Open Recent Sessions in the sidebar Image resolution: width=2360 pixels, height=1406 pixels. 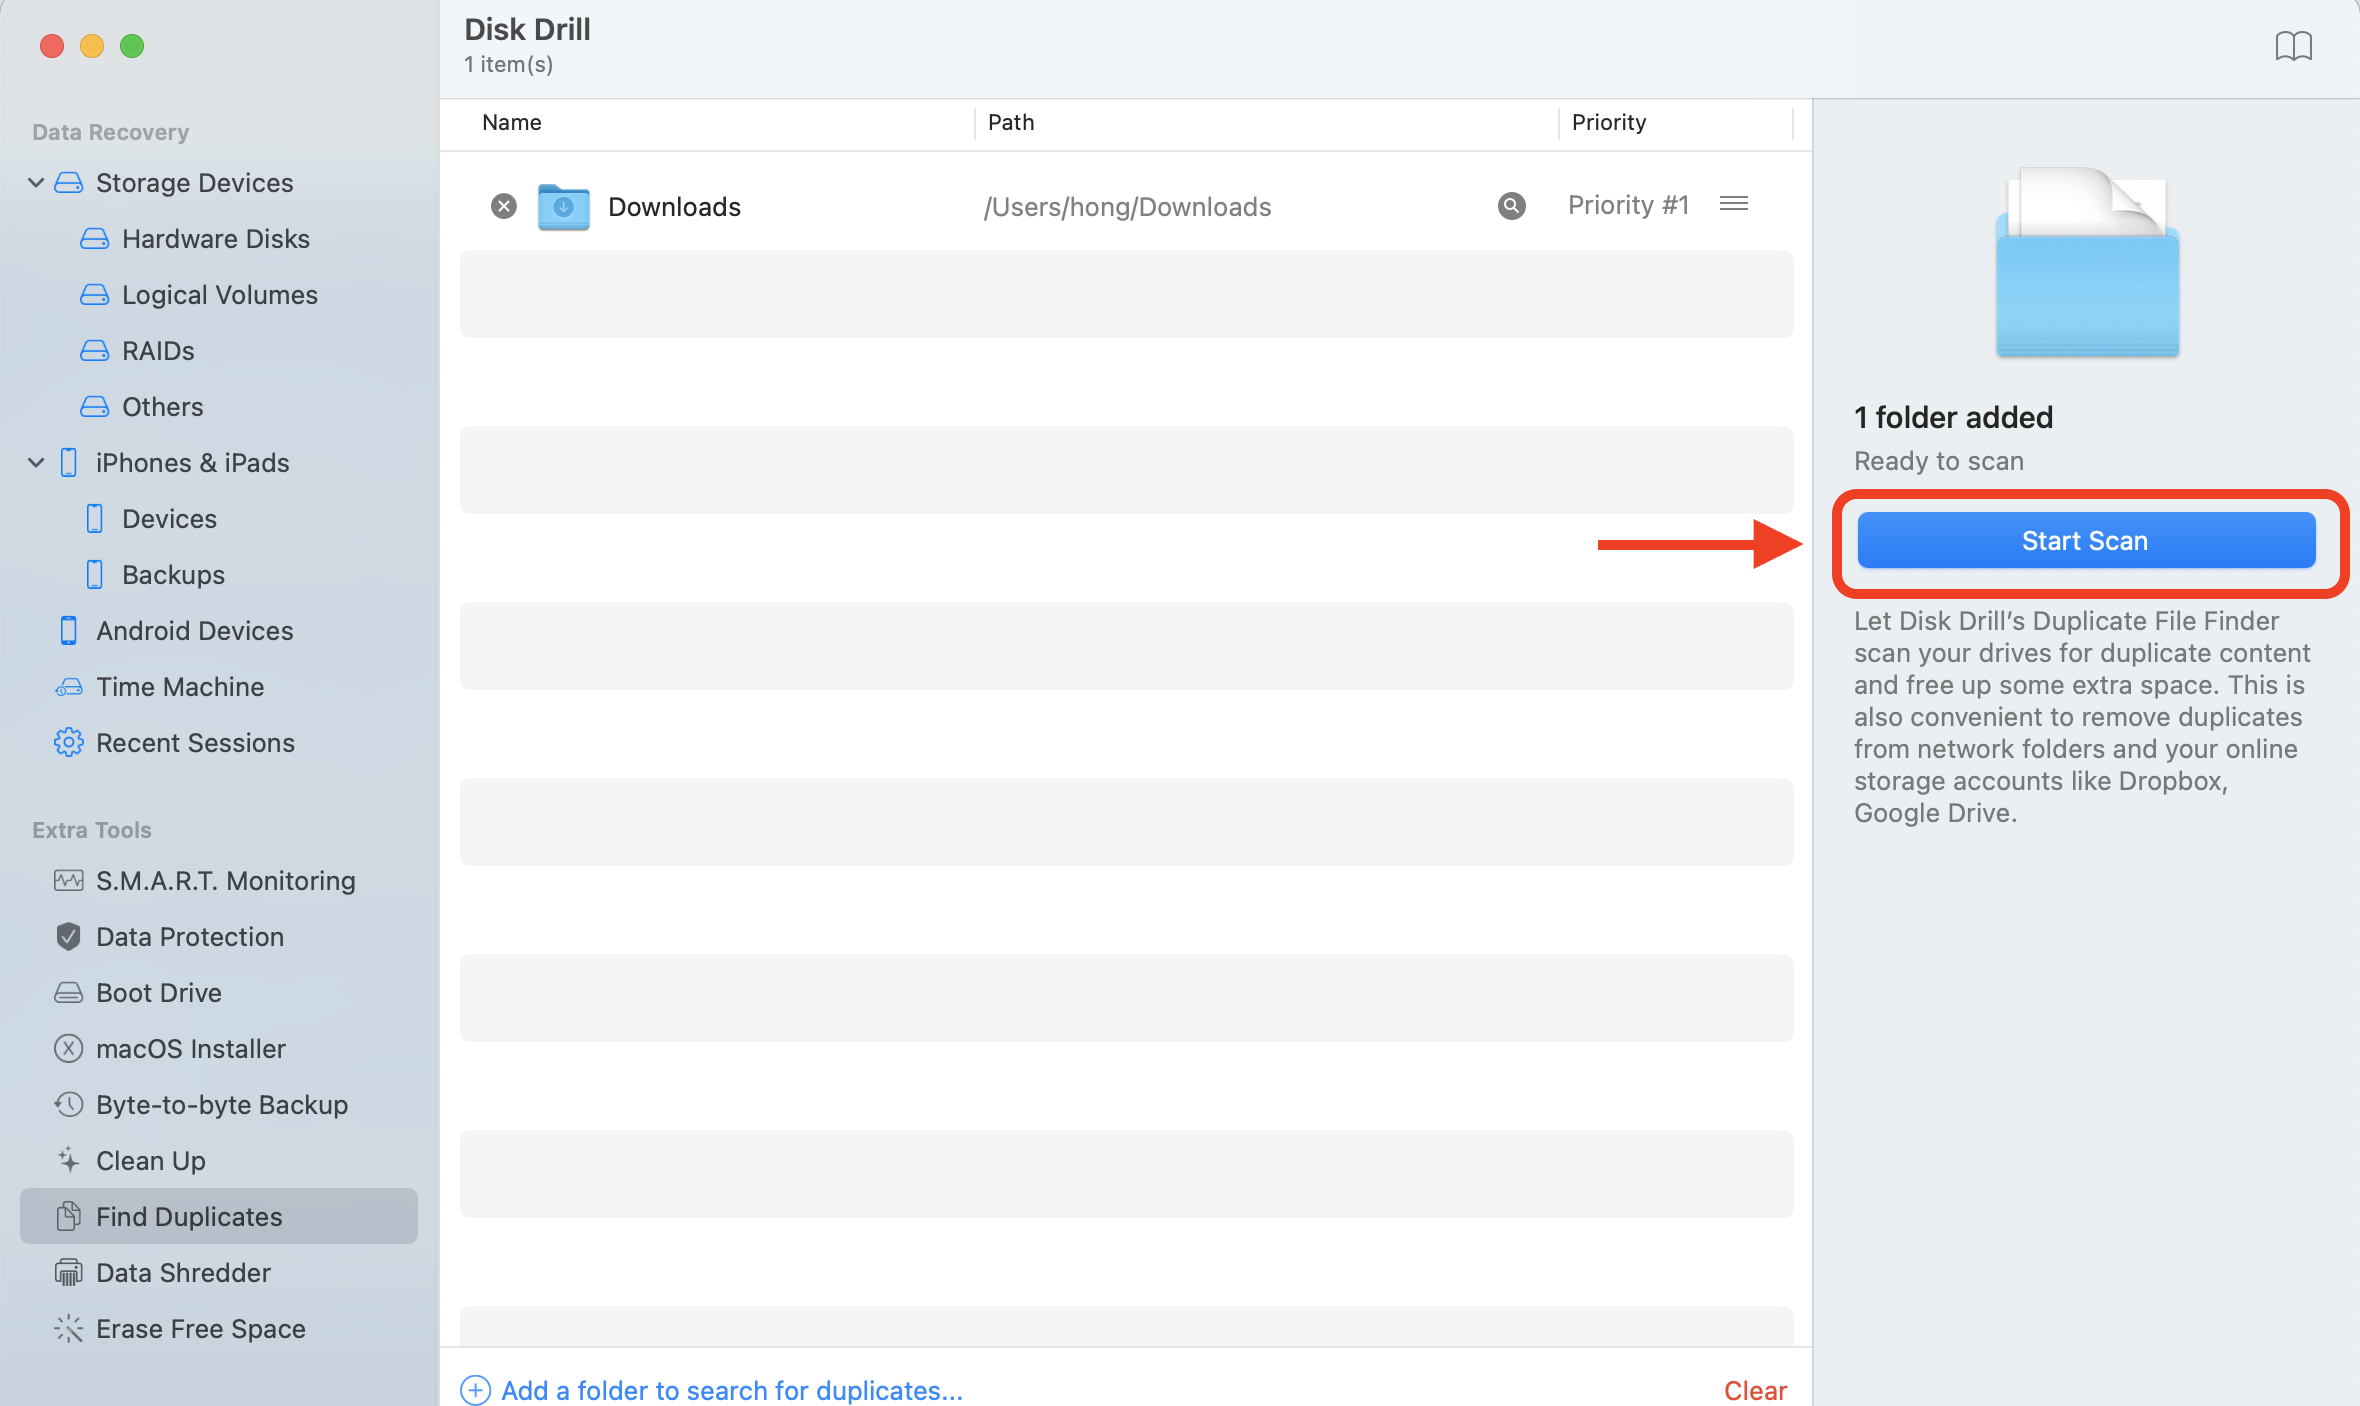tap(195, 743)
